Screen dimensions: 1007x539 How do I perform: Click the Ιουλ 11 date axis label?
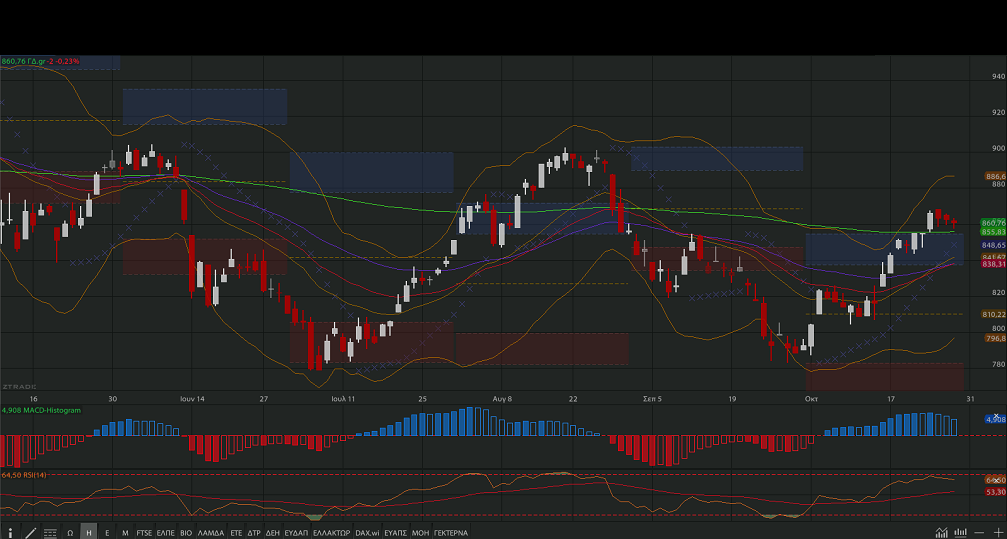click(x=343, y=398)
